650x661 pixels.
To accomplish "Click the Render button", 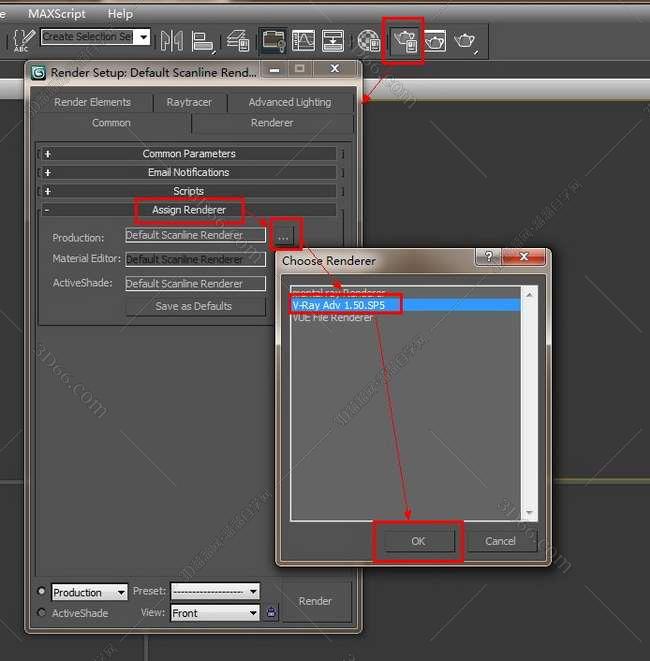I will [x=315, y=601].
